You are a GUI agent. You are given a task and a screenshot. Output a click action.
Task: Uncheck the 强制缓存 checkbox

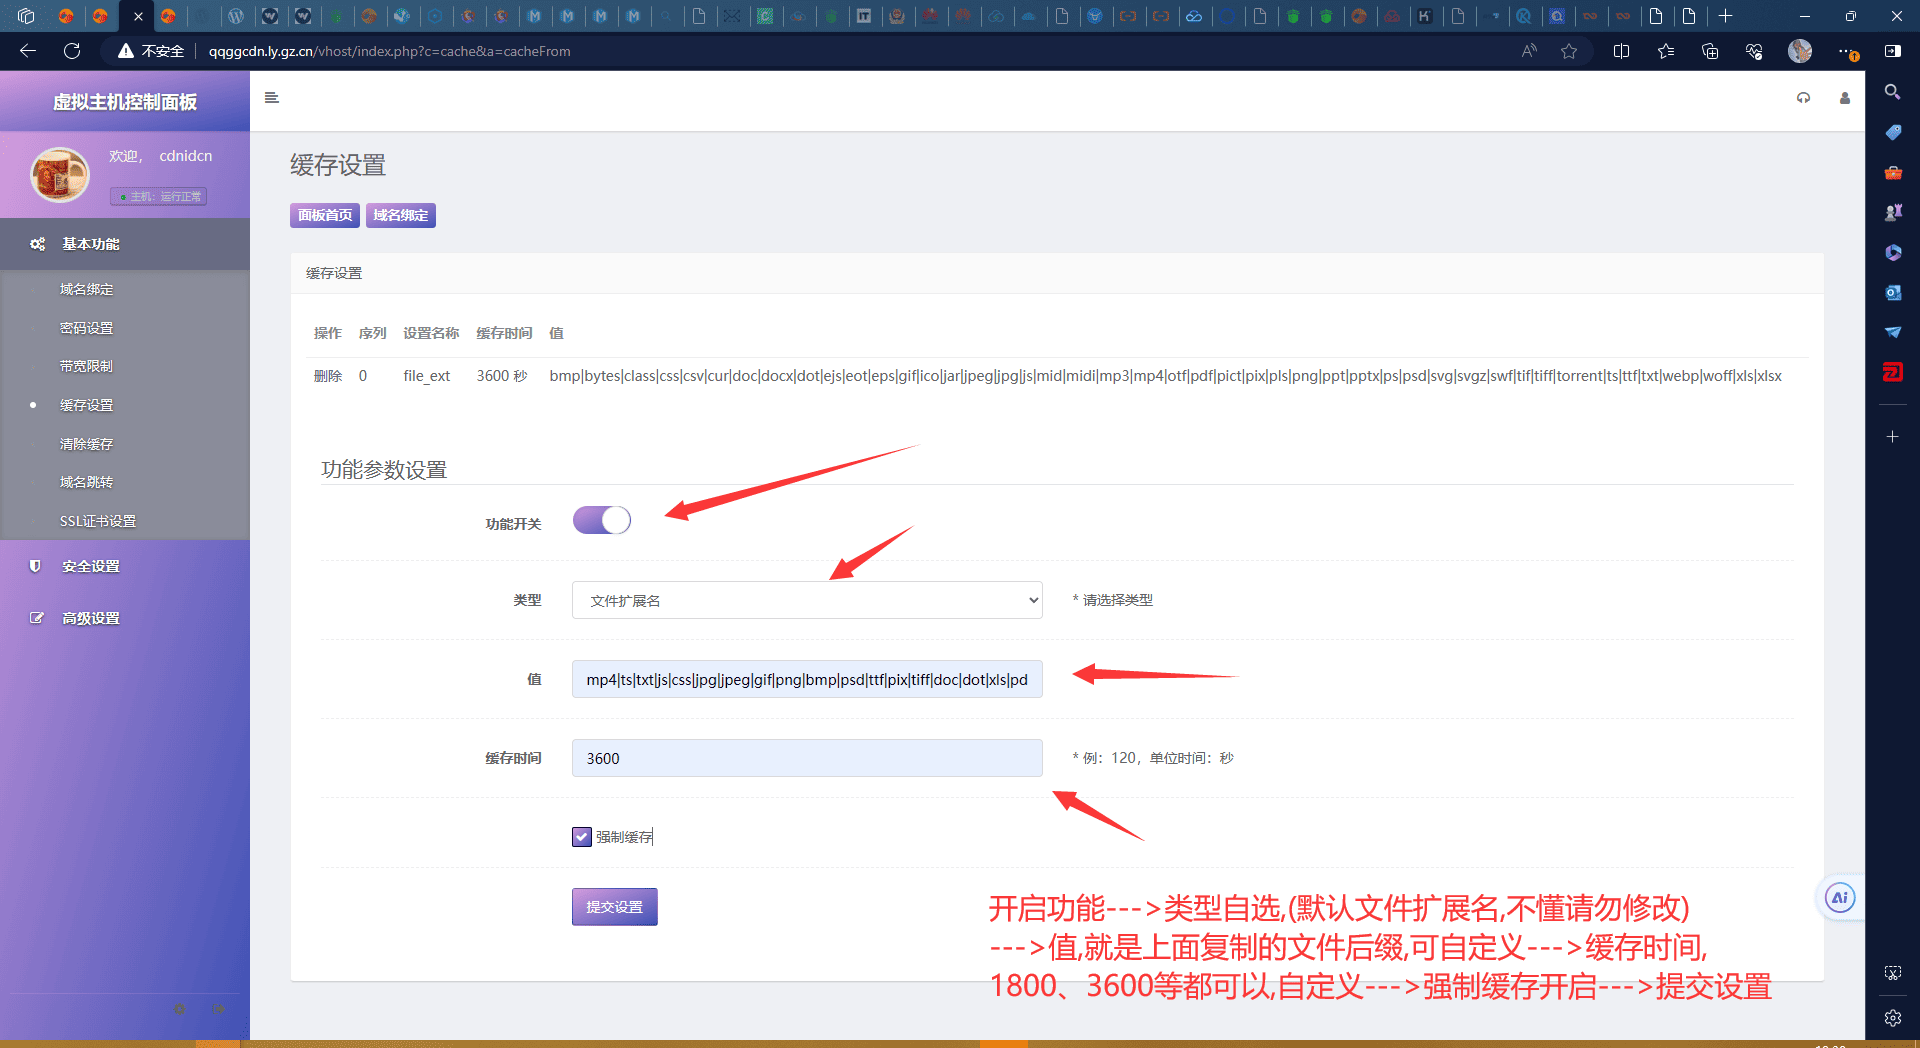[582, 837]
